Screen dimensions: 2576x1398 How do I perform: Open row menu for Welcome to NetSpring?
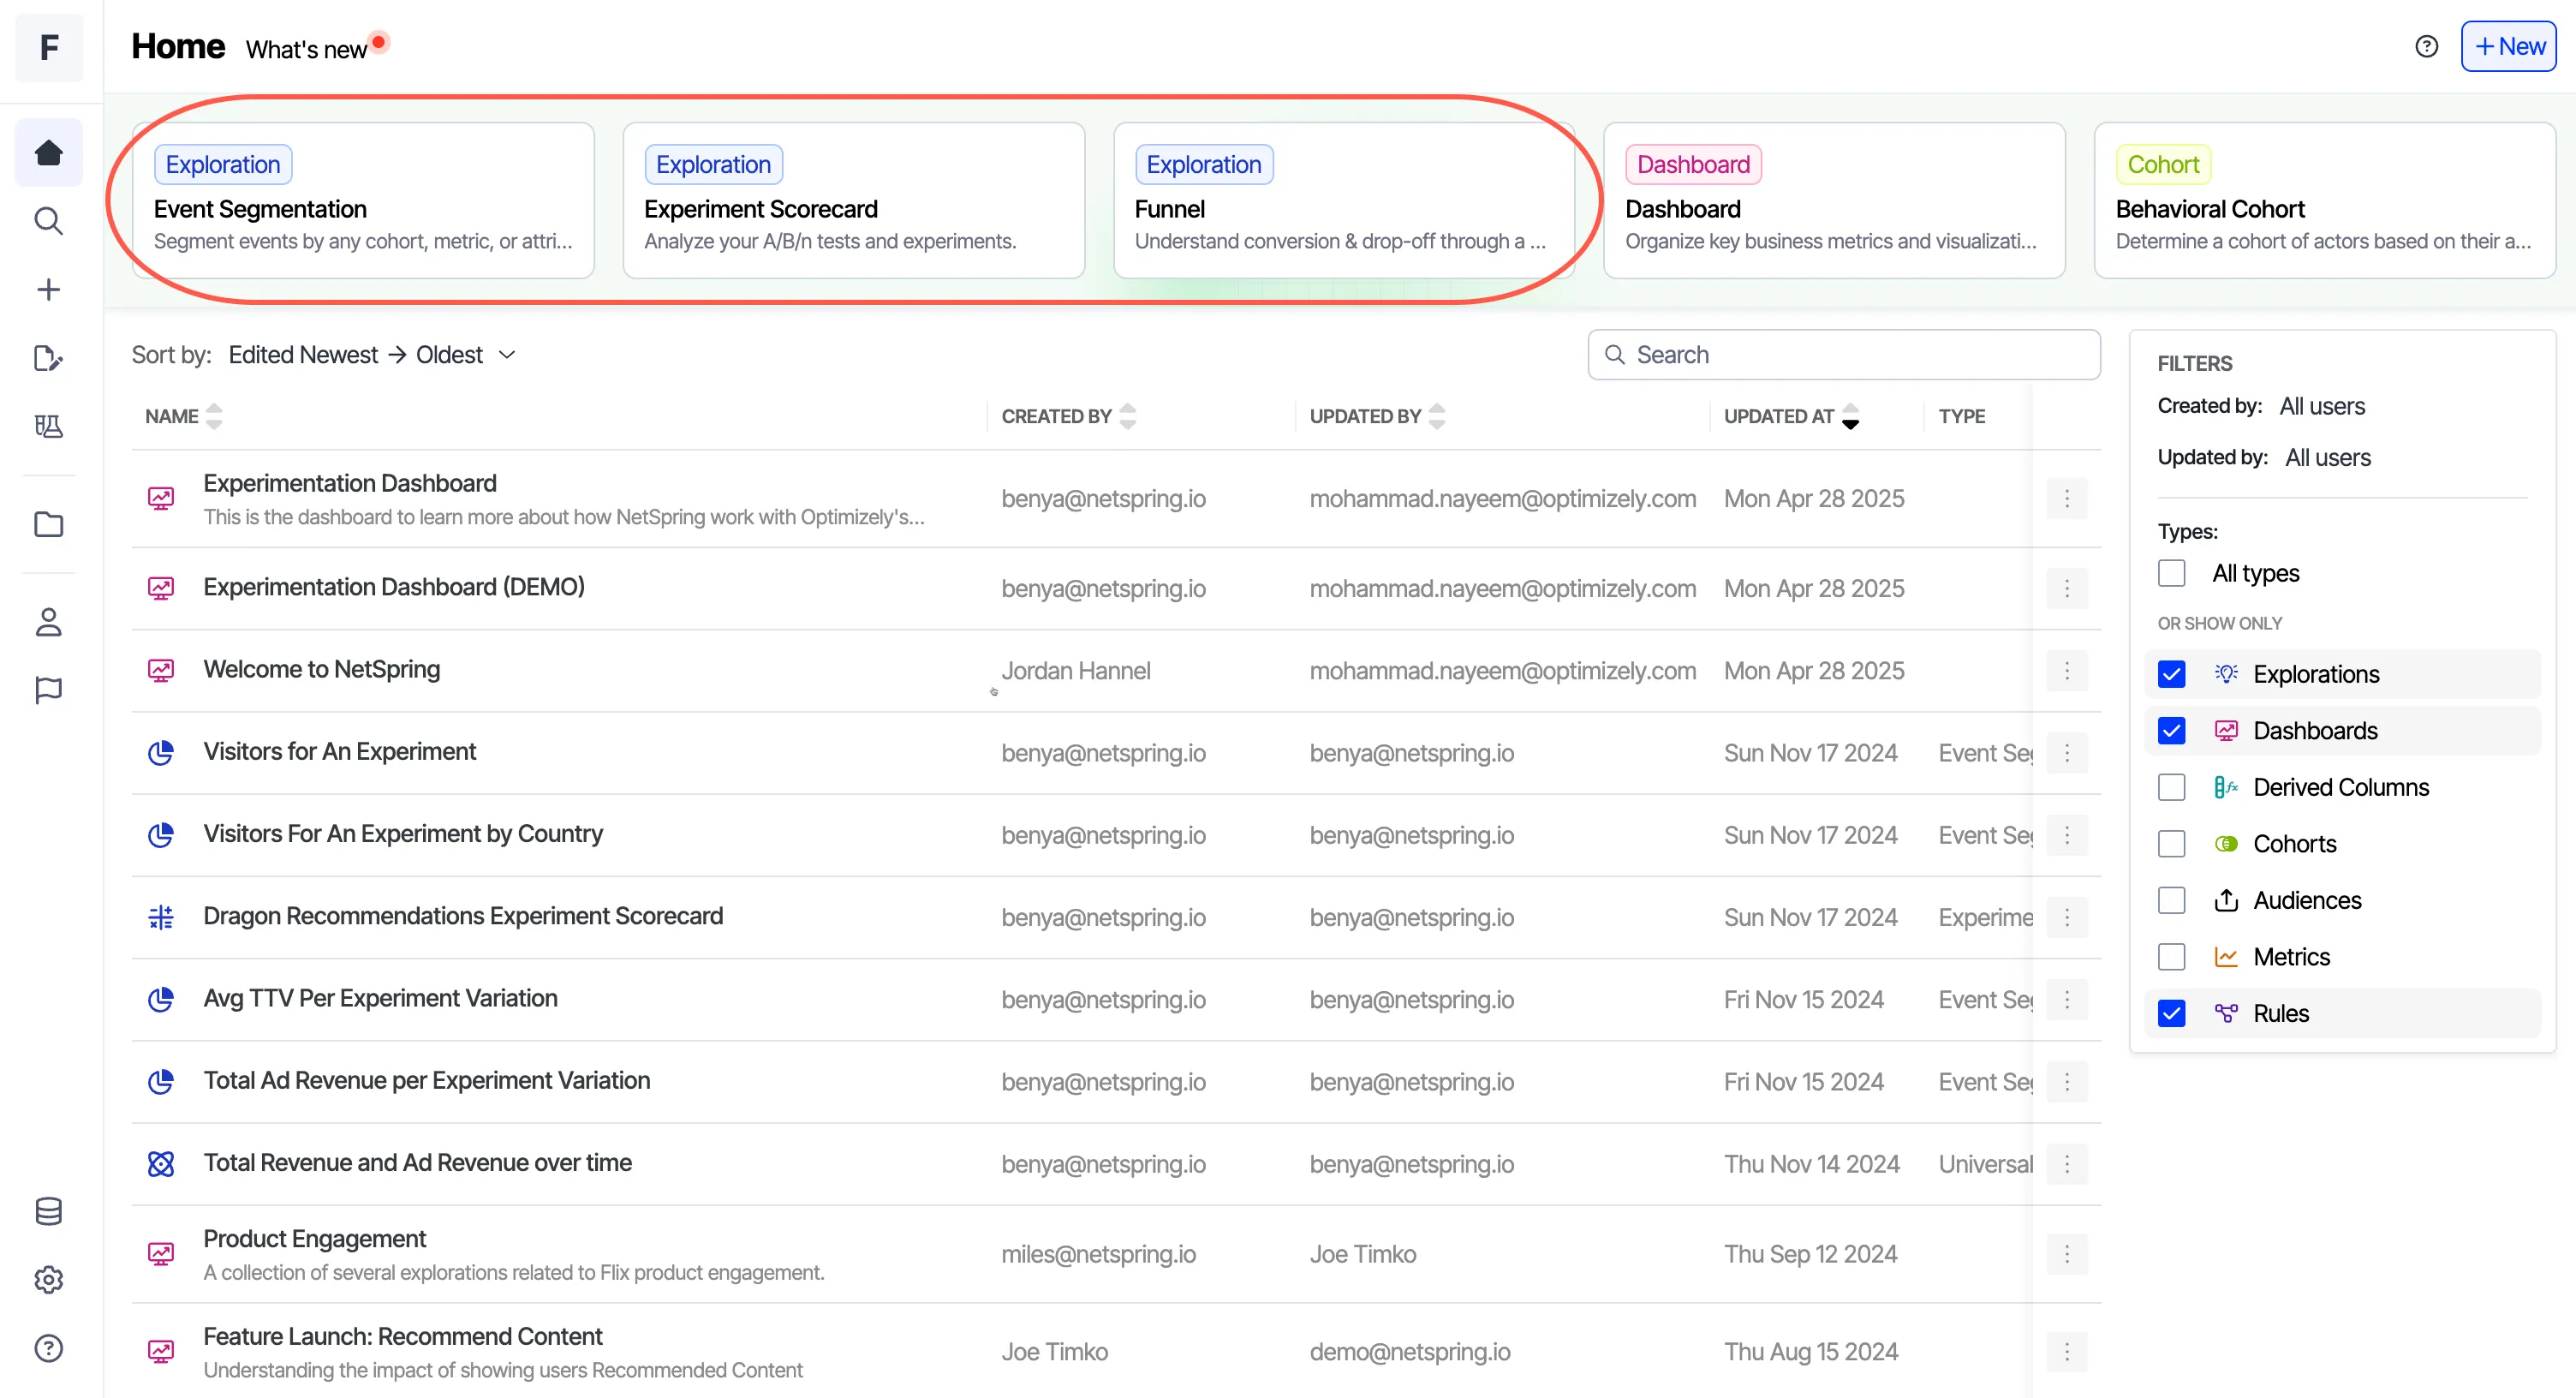(2067, 670)
